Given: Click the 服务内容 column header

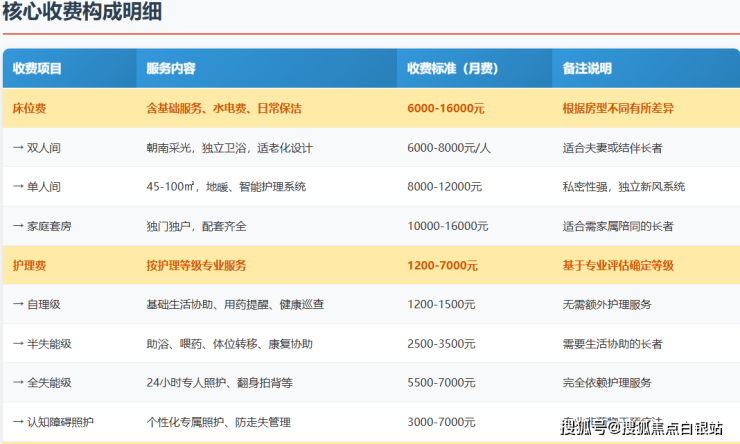Looking at the screenshot, I should (x=171, y=69).
